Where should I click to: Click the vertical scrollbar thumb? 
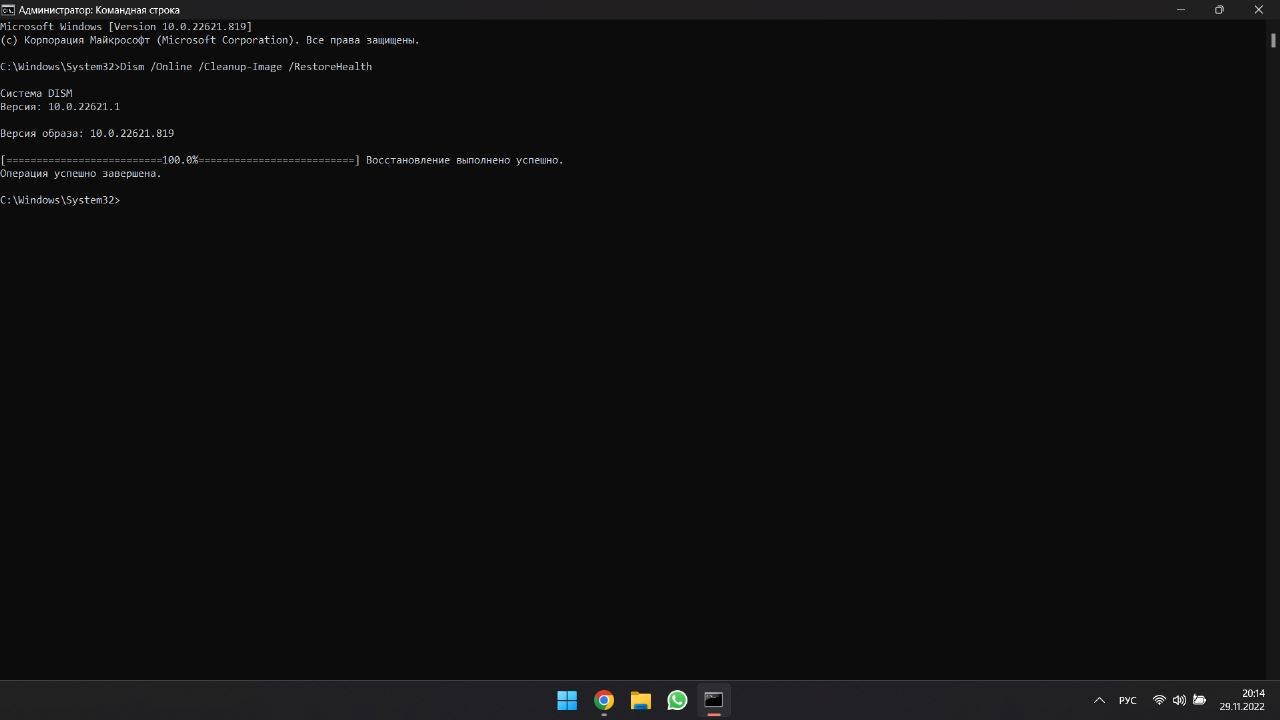click(1273, 40)
